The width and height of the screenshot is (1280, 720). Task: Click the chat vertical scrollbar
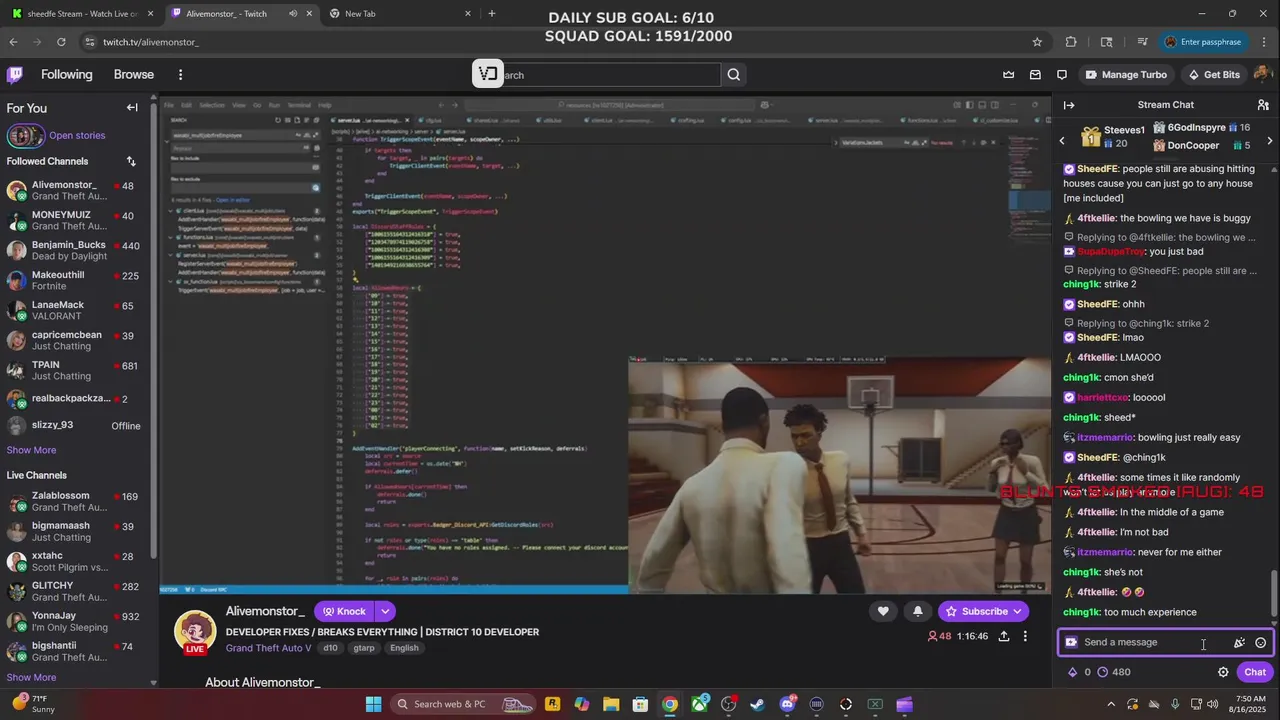point(1273,595)
